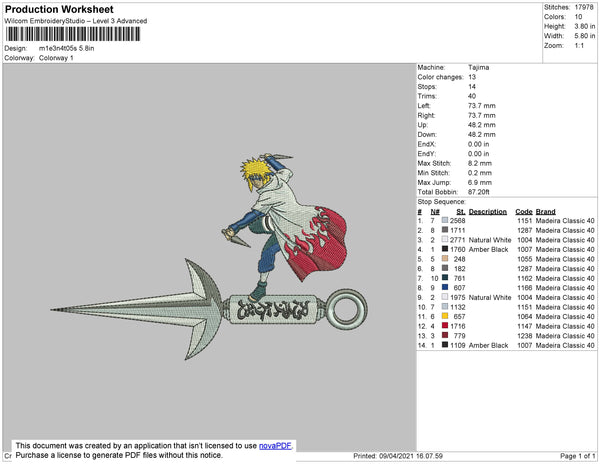Click the barcode under the worksheet title
600x464 pixels.
[x=73, y=34]
